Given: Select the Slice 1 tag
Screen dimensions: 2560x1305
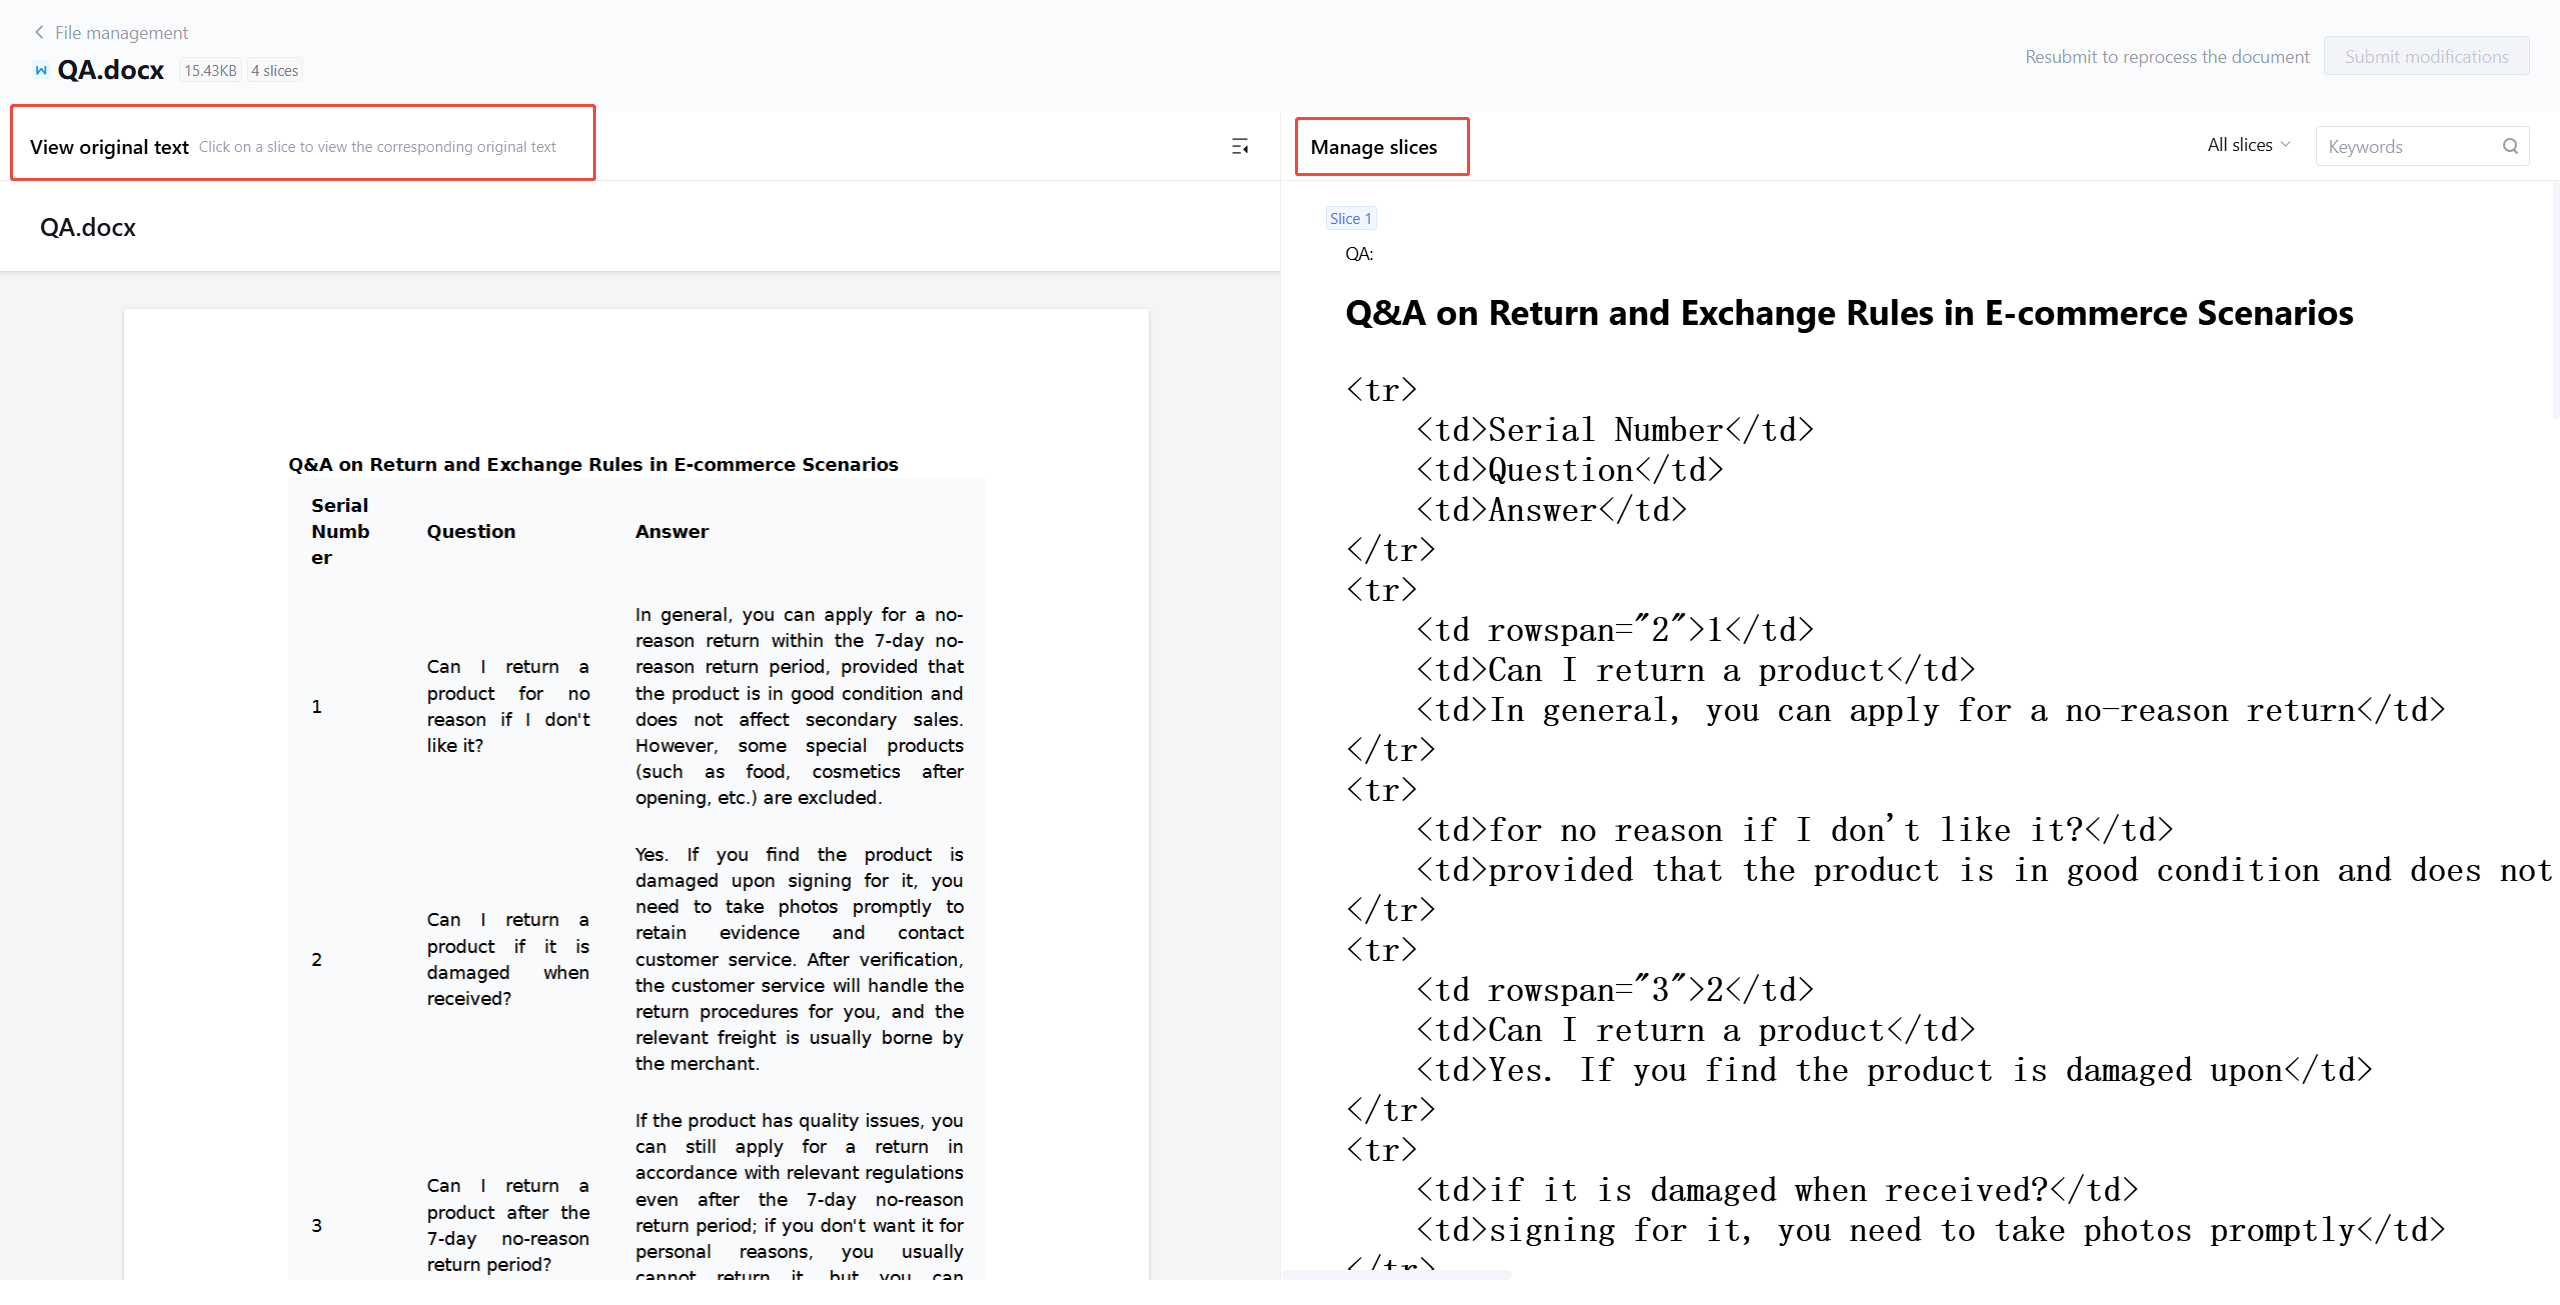Looking at the screenshot, I should [1350, 218].
